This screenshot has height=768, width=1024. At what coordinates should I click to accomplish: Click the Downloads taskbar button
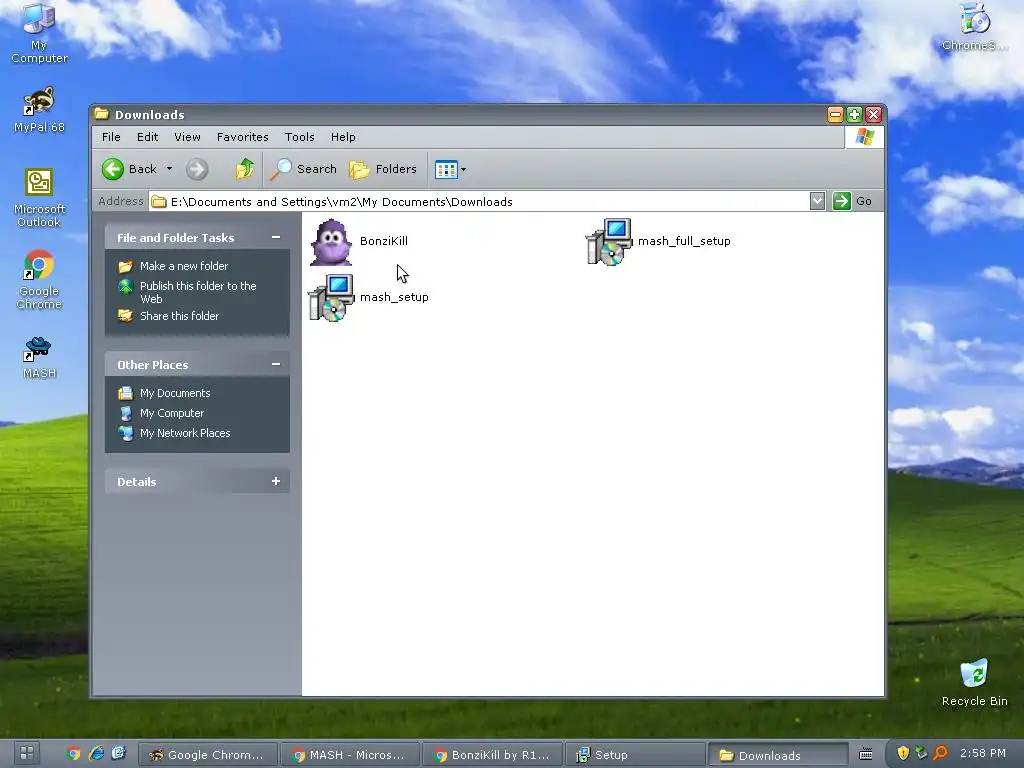(778, 754)
